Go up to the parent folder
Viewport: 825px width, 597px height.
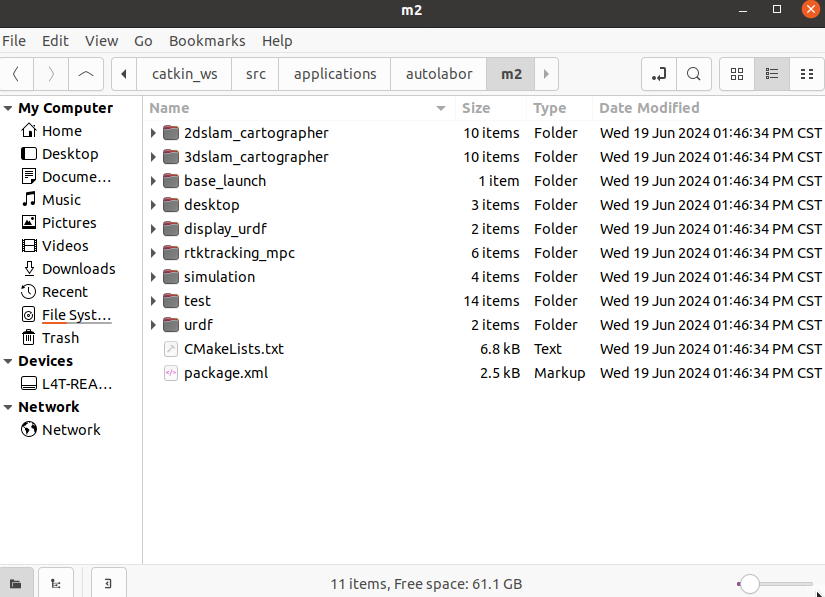tap(86, 74)
